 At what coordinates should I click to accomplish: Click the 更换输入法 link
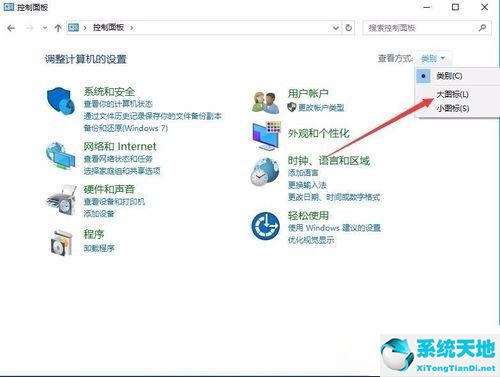(307, 185)
